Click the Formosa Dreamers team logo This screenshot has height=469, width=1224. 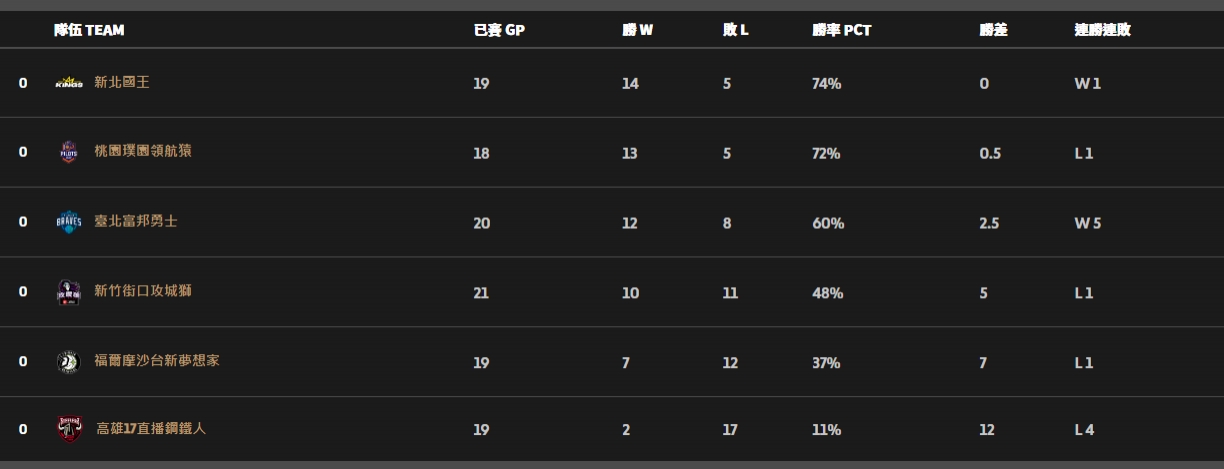[68, 362]
